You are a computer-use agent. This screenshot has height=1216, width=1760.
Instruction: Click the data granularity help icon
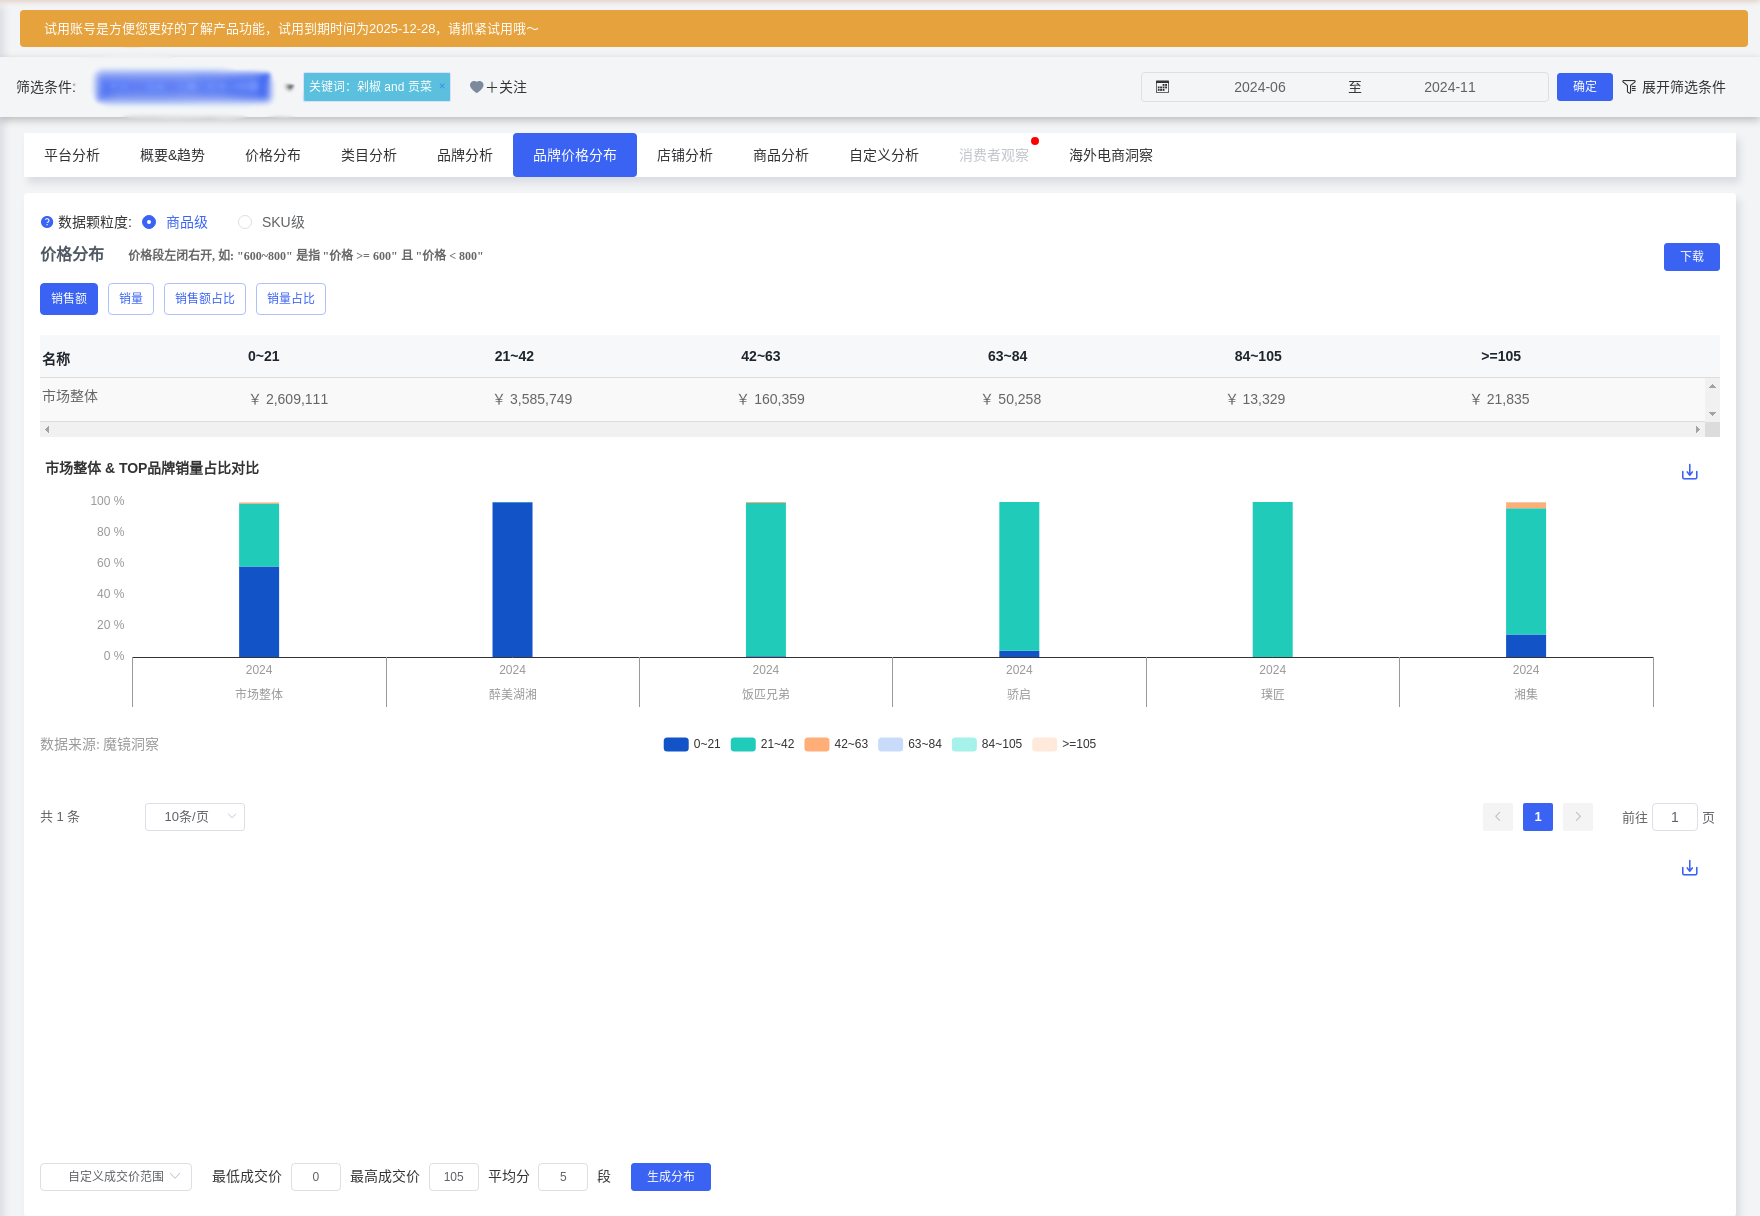(x=47, y=222)
